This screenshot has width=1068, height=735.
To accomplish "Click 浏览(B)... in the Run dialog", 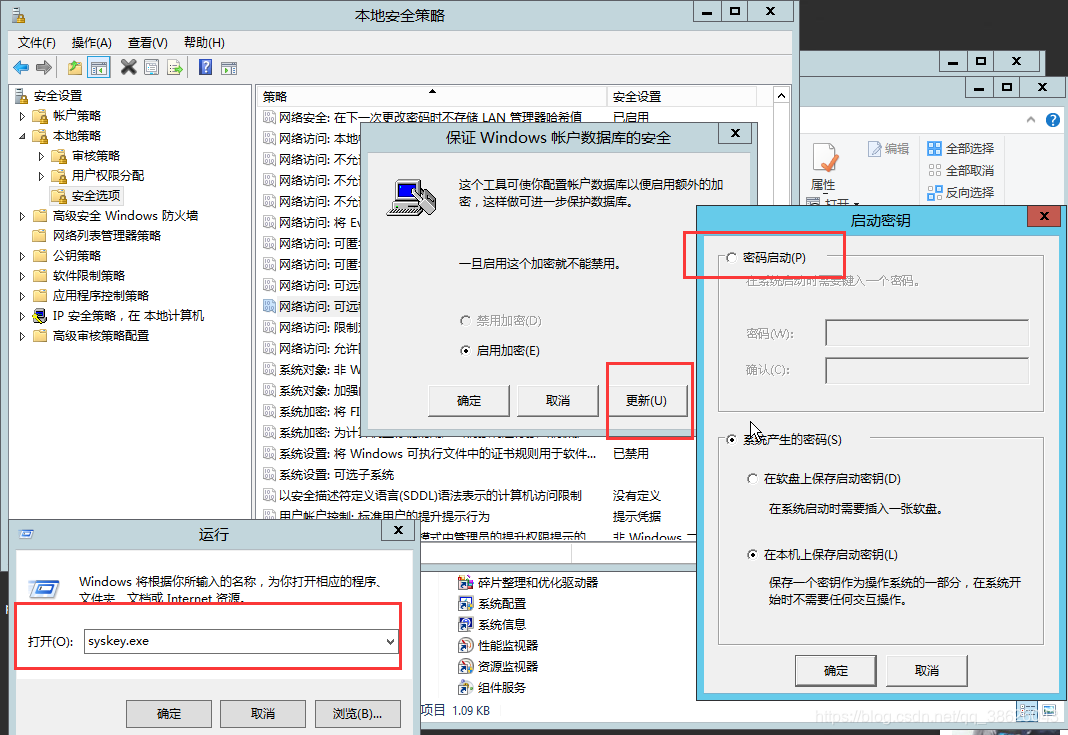I will (357, 713).
